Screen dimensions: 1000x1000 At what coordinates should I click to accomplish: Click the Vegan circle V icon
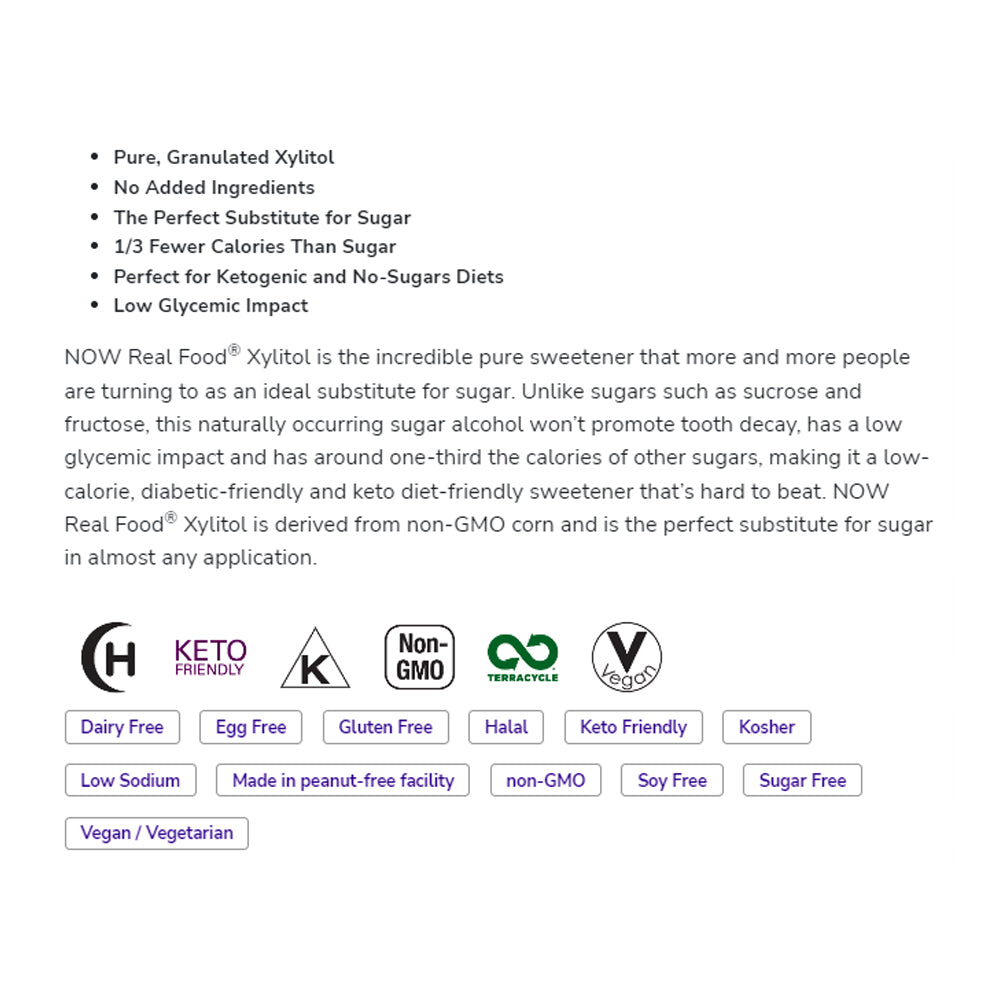pos(627,657)
